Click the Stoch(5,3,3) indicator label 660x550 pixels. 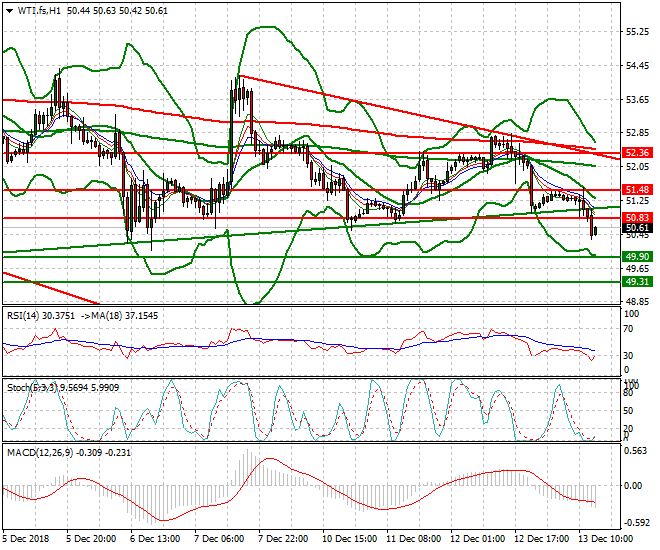[32, 387]
